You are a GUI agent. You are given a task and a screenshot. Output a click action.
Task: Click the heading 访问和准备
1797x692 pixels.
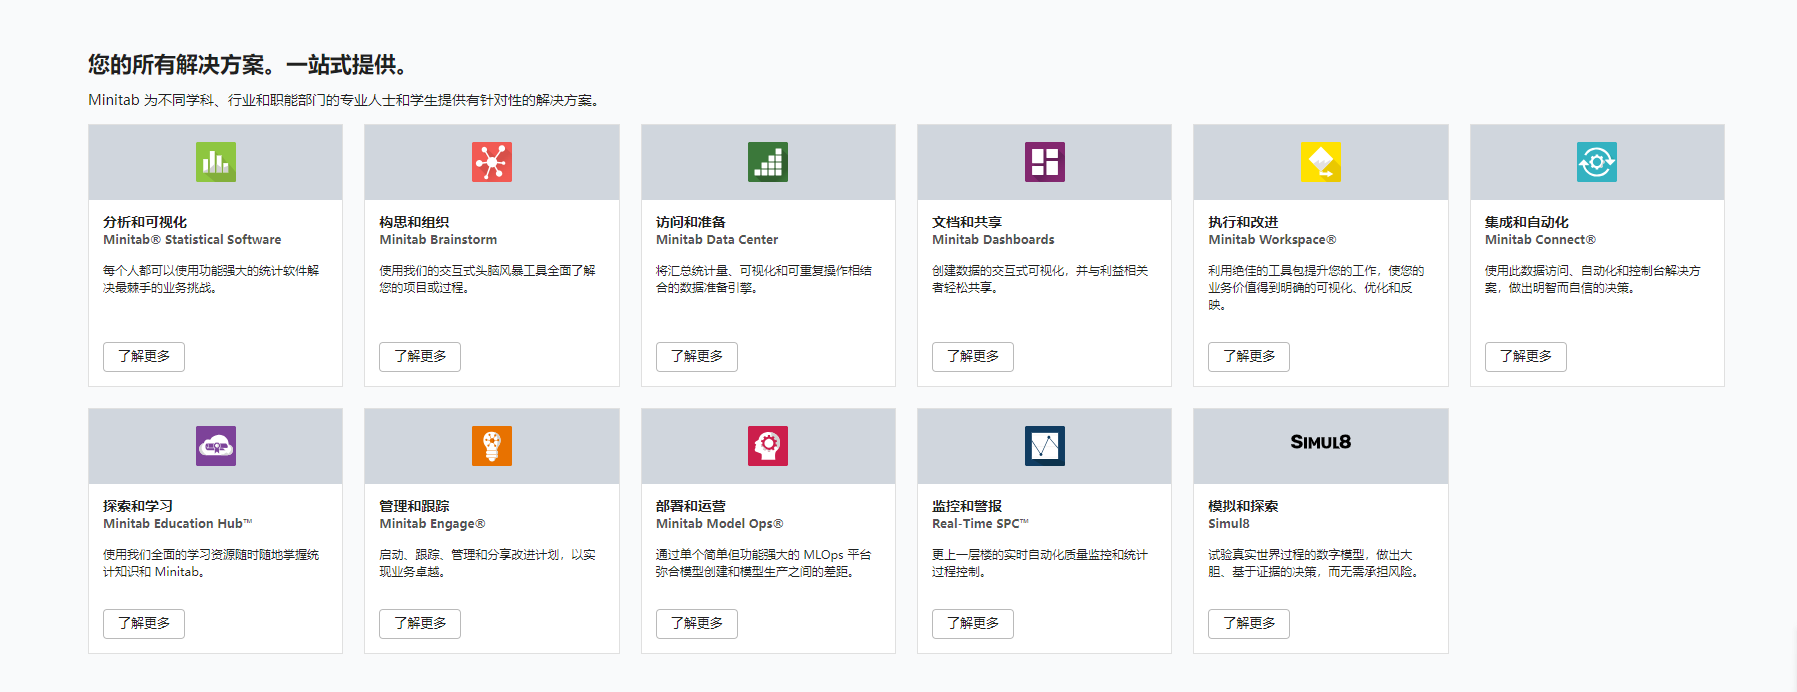point(691,222)
